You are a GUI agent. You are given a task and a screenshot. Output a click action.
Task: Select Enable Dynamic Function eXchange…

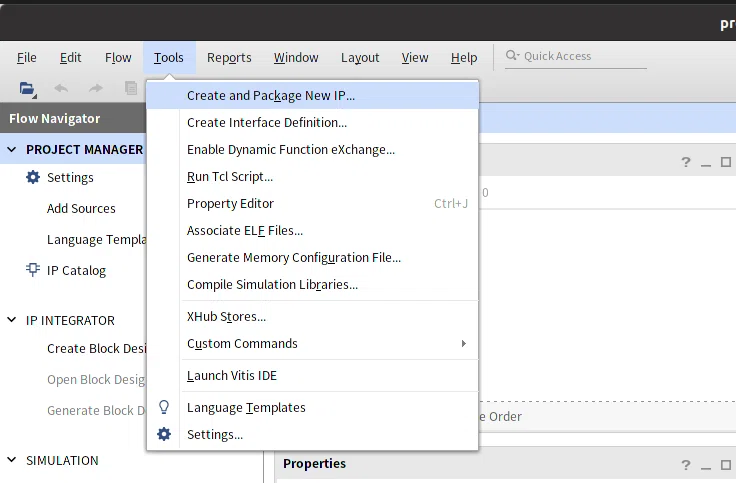[313, 149]
